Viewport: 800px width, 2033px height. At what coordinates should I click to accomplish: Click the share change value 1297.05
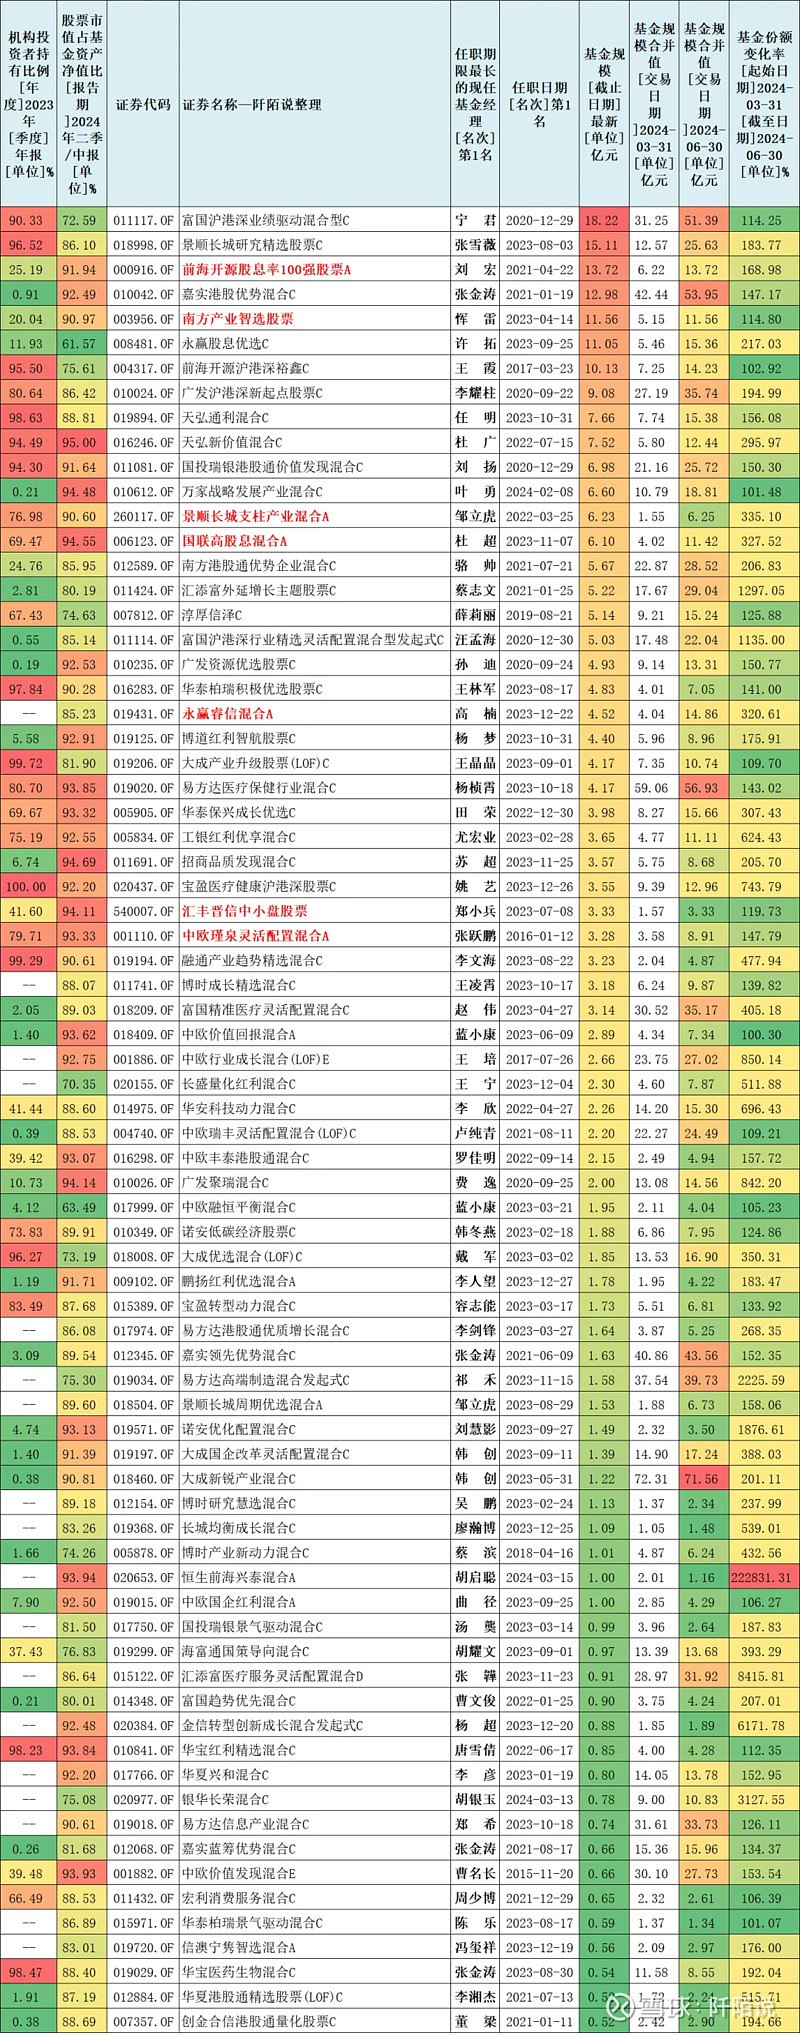pos(764,590)
